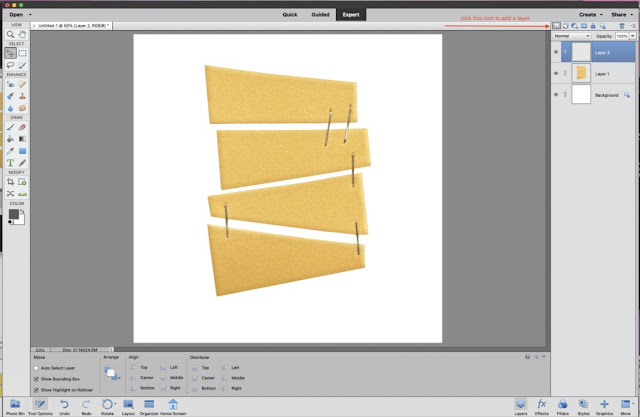
Task: Select the Quick Selection tool
Action: tap(22, 65)
